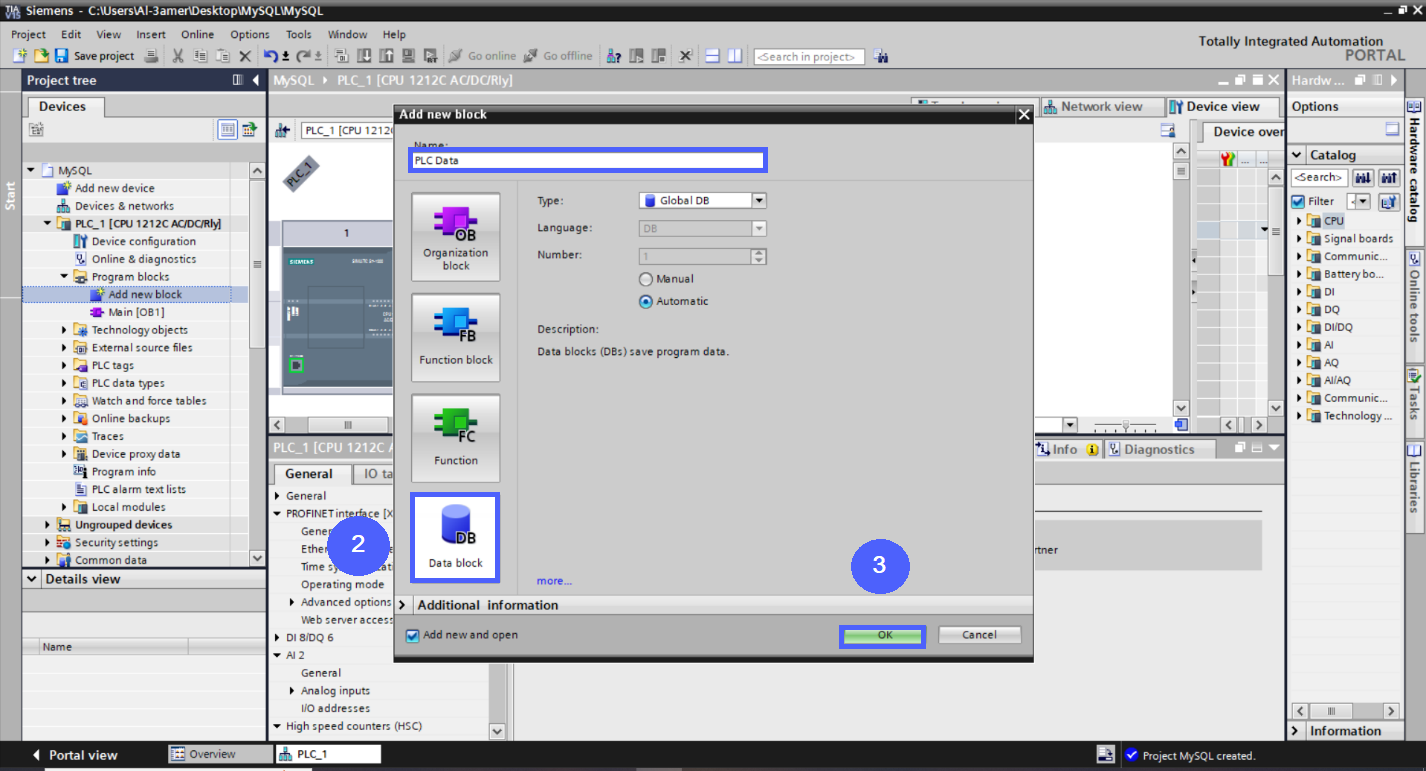Click OK in Add new block dialog
Viewport: 1426px width, 771px height.
[x=884, y=636]
